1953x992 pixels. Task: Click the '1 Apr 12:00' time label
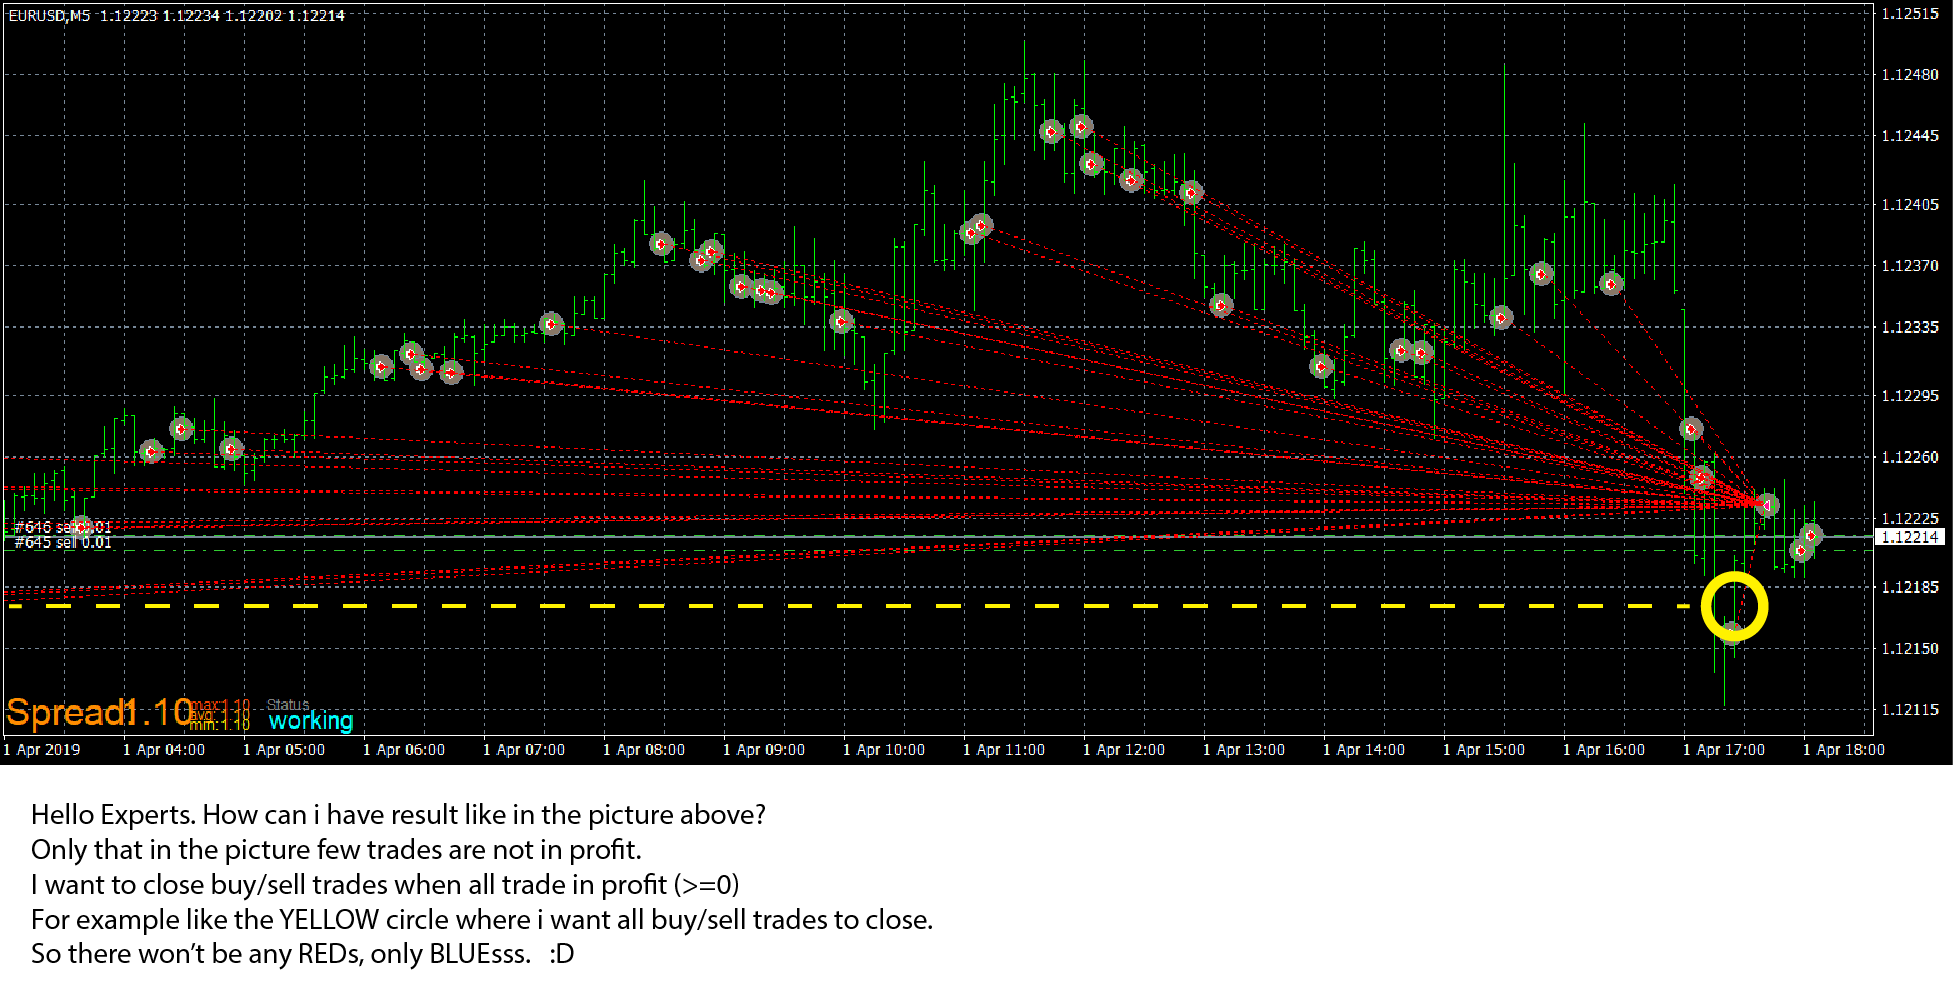tap(1124, 749)
